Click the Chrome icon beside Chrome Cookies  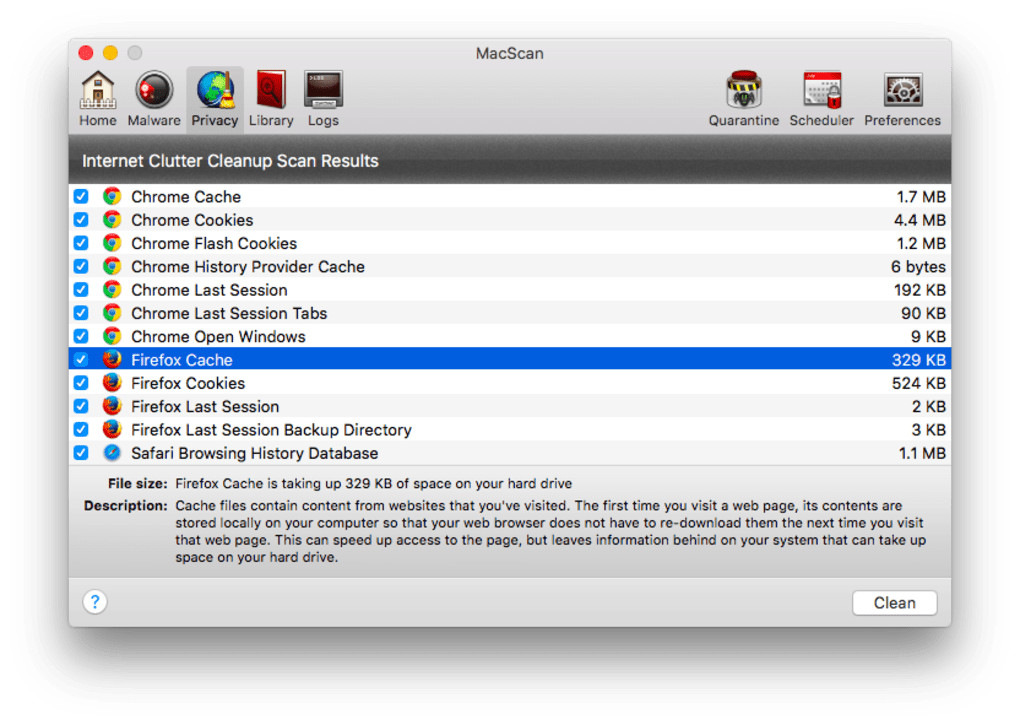pos(112,220)
